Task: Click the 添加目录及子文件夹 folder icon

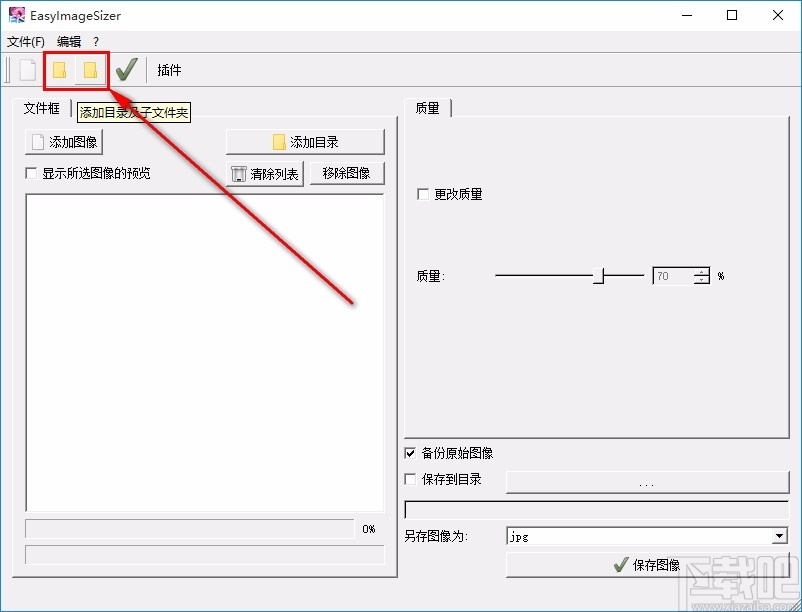Action: point(89,69)
